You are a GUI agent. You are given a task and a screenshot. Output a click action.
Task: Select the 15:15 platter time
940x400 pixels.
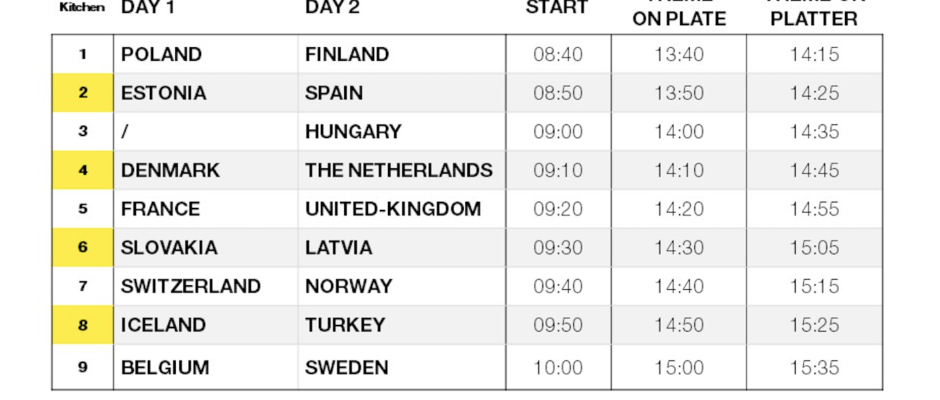(814, 286)
